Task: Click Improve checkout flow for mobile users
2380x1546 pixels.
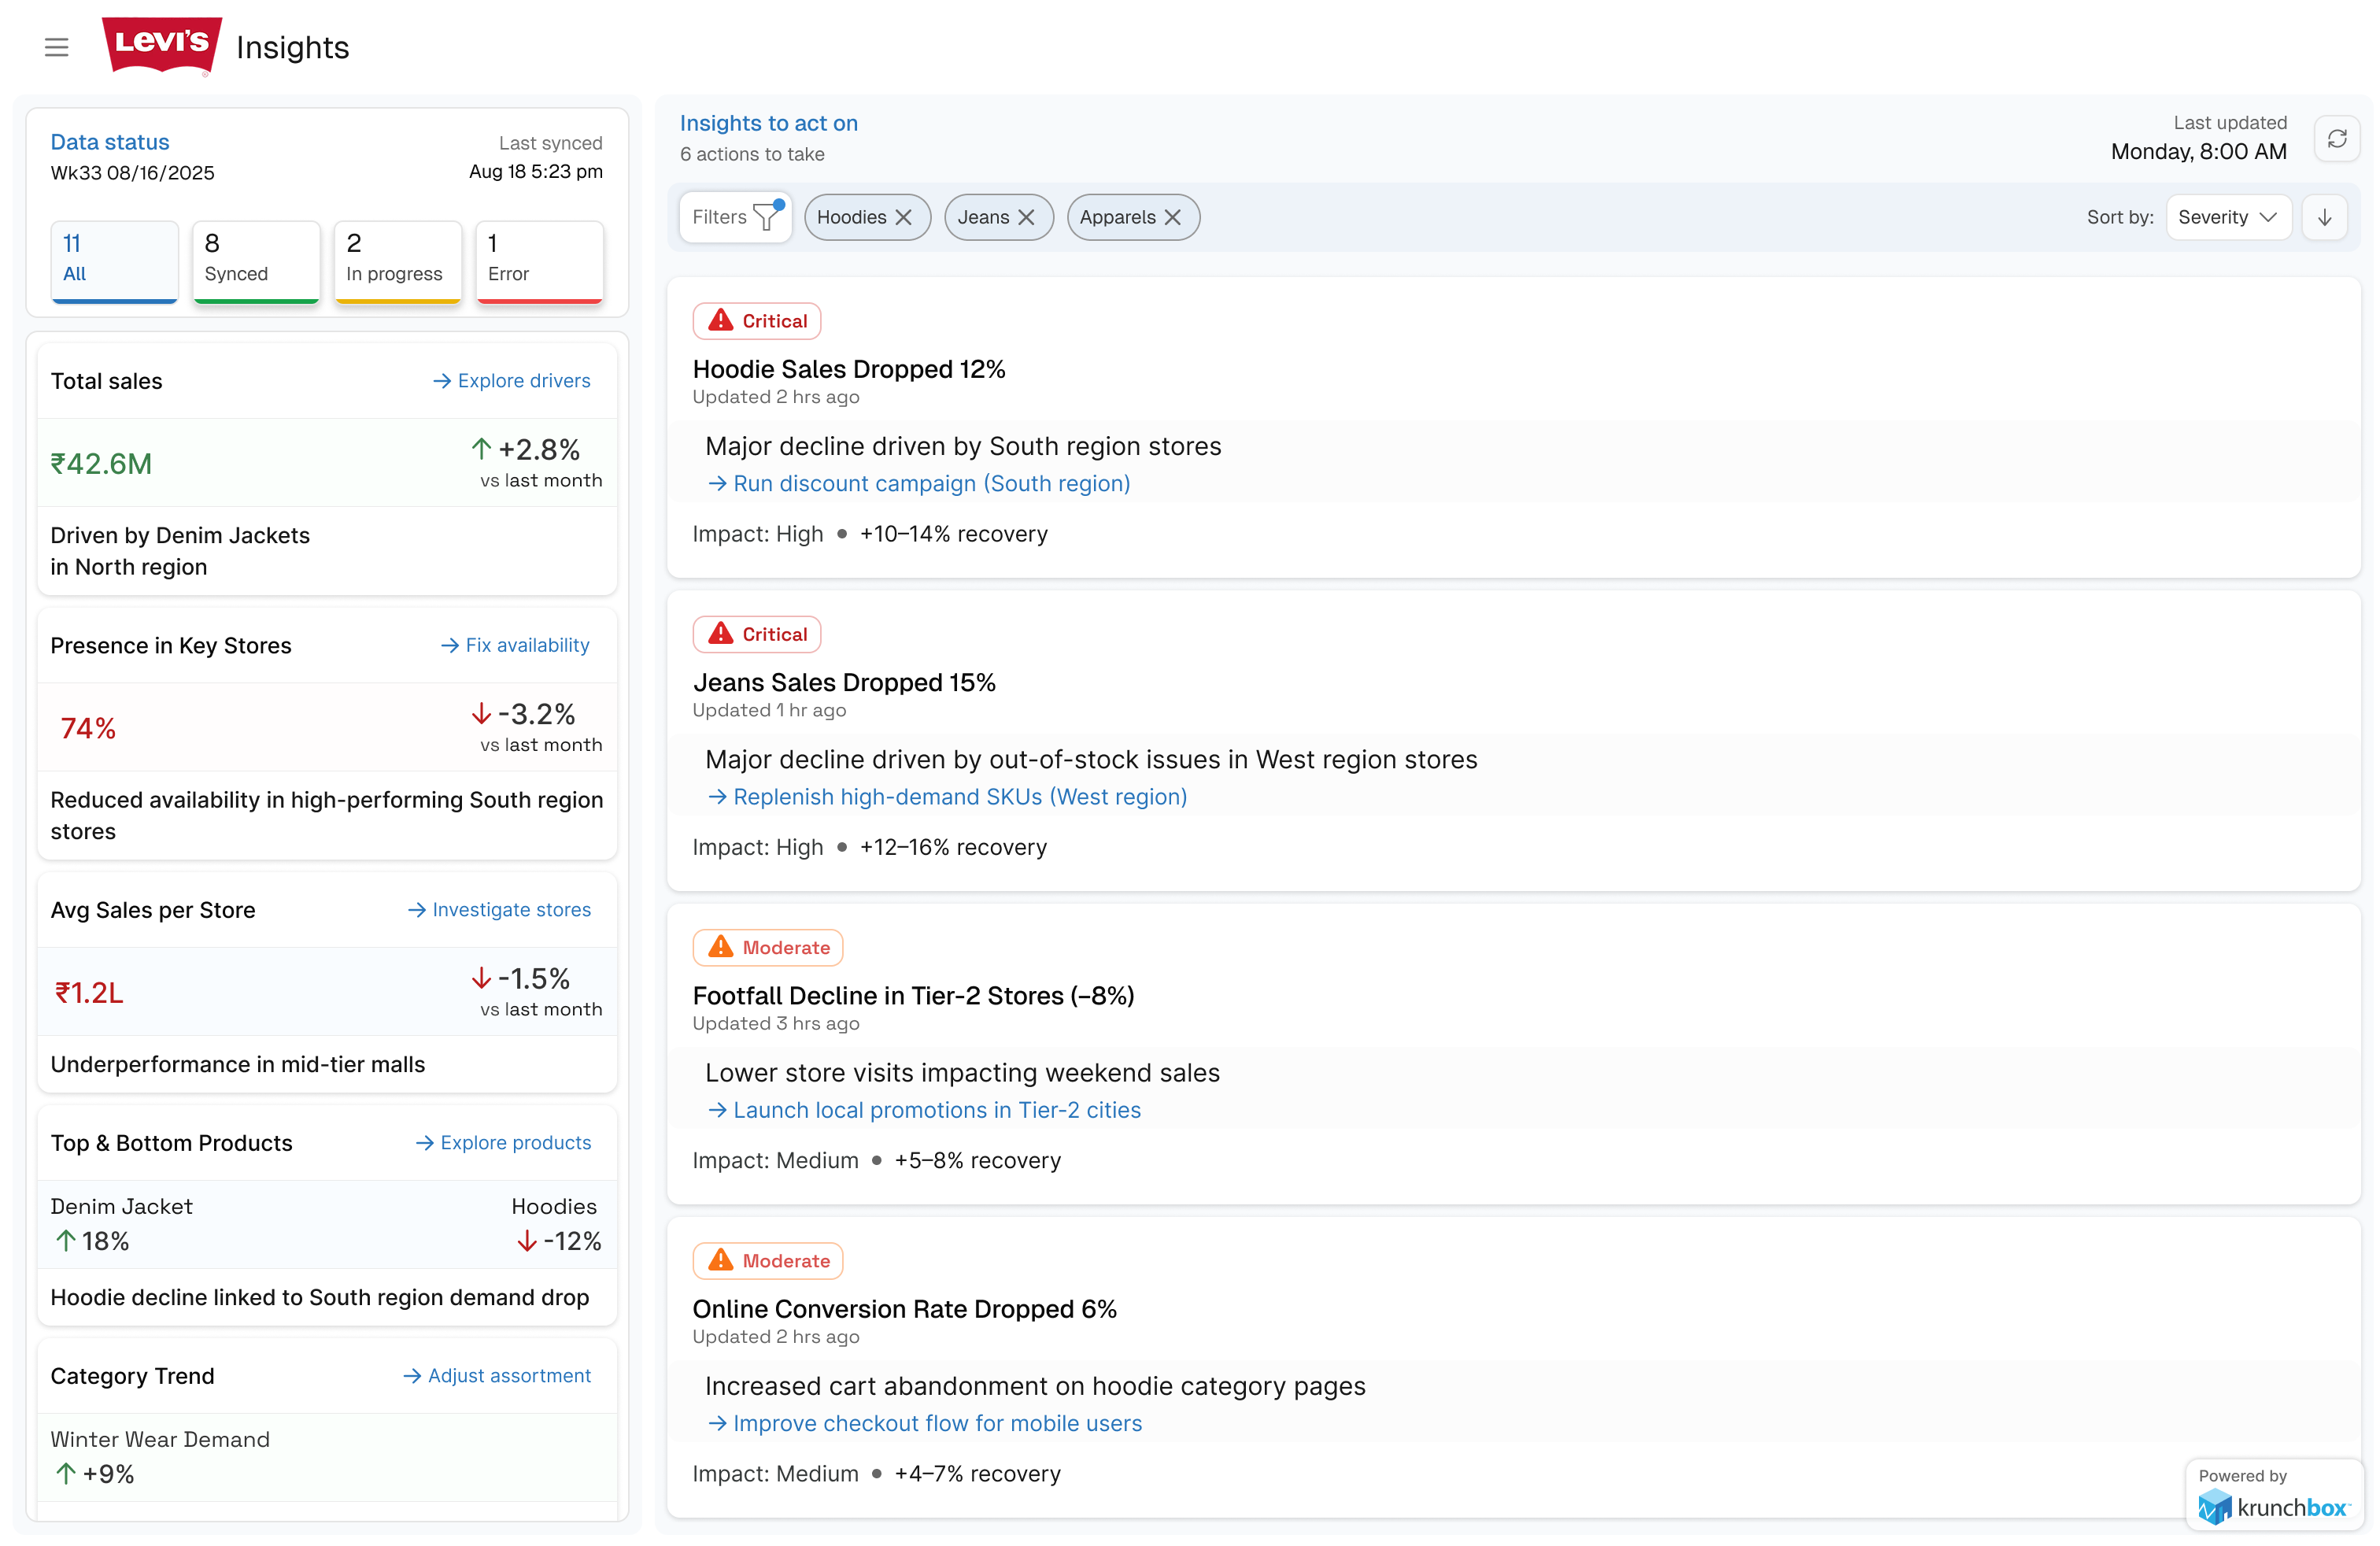Action: point(925,1423)
